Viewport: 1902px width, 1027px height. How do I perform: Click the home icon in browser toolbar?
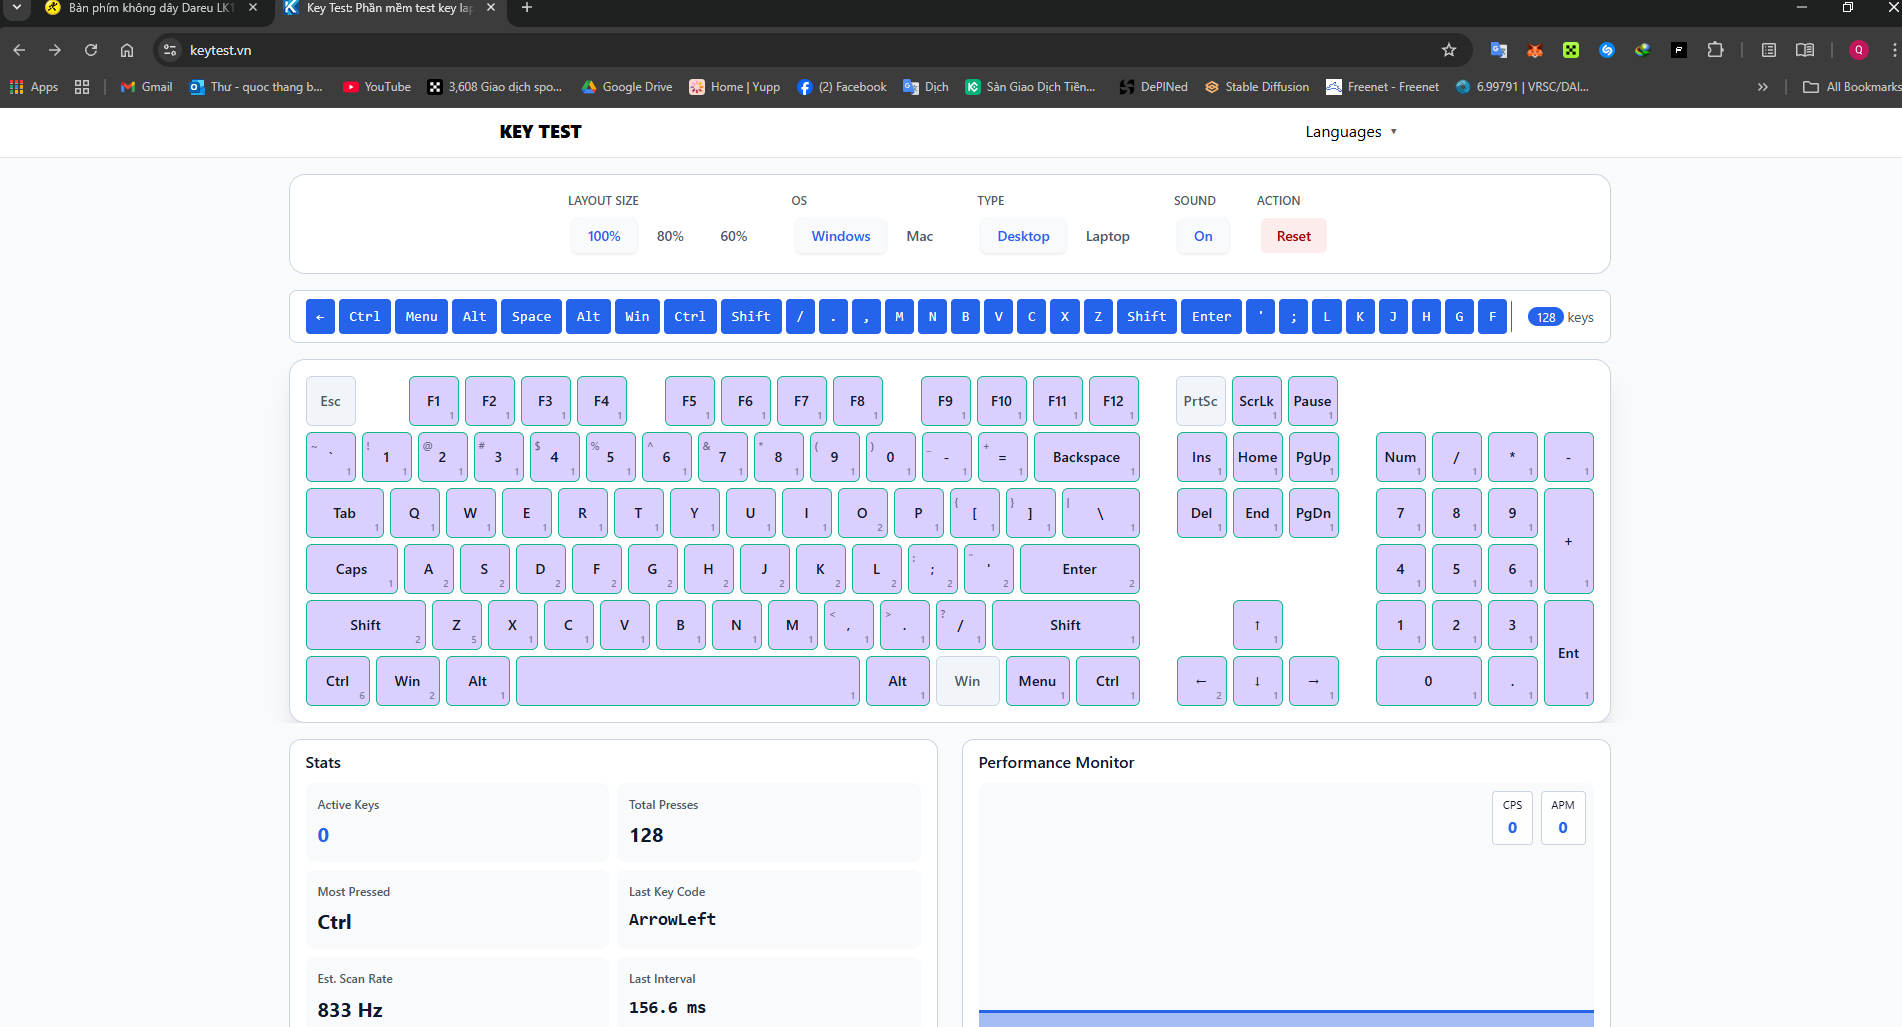pos(127,50)
